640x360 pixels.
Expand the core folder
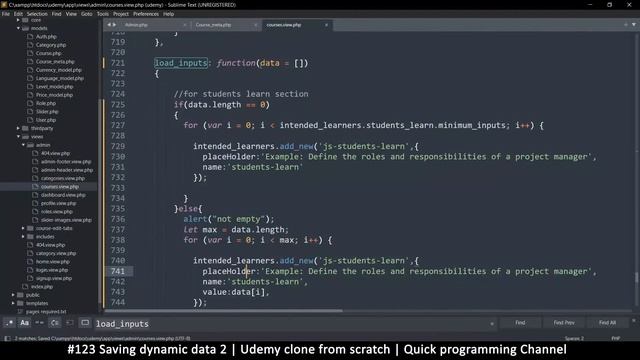coord(18,20)
